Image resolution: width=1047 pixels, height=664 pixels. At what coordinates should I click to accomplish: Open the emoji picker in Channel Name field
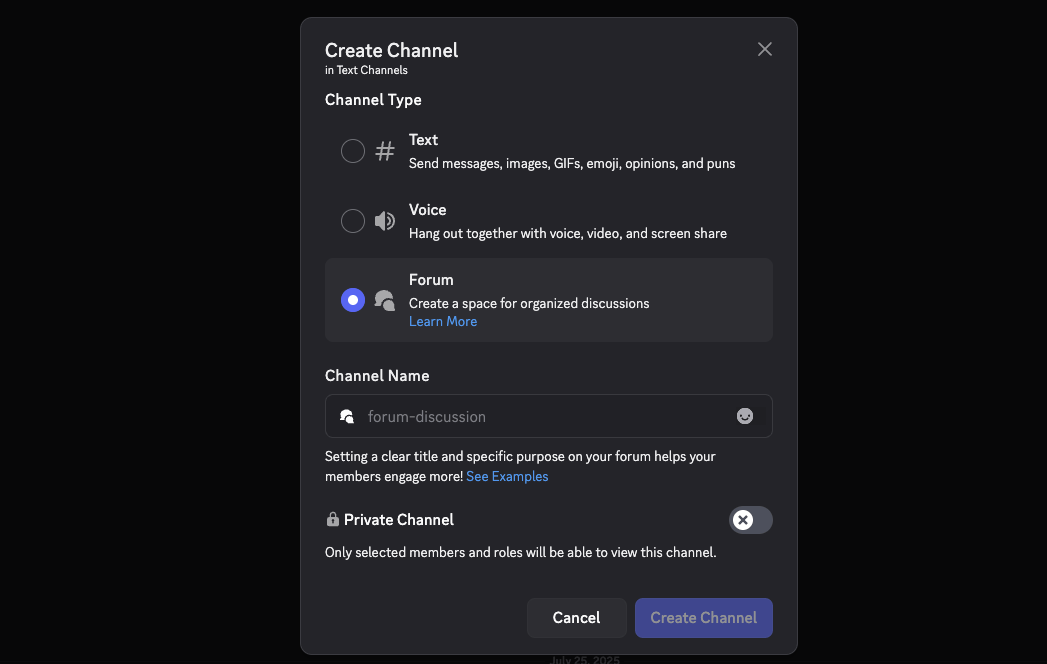click(x=745, y=416)
